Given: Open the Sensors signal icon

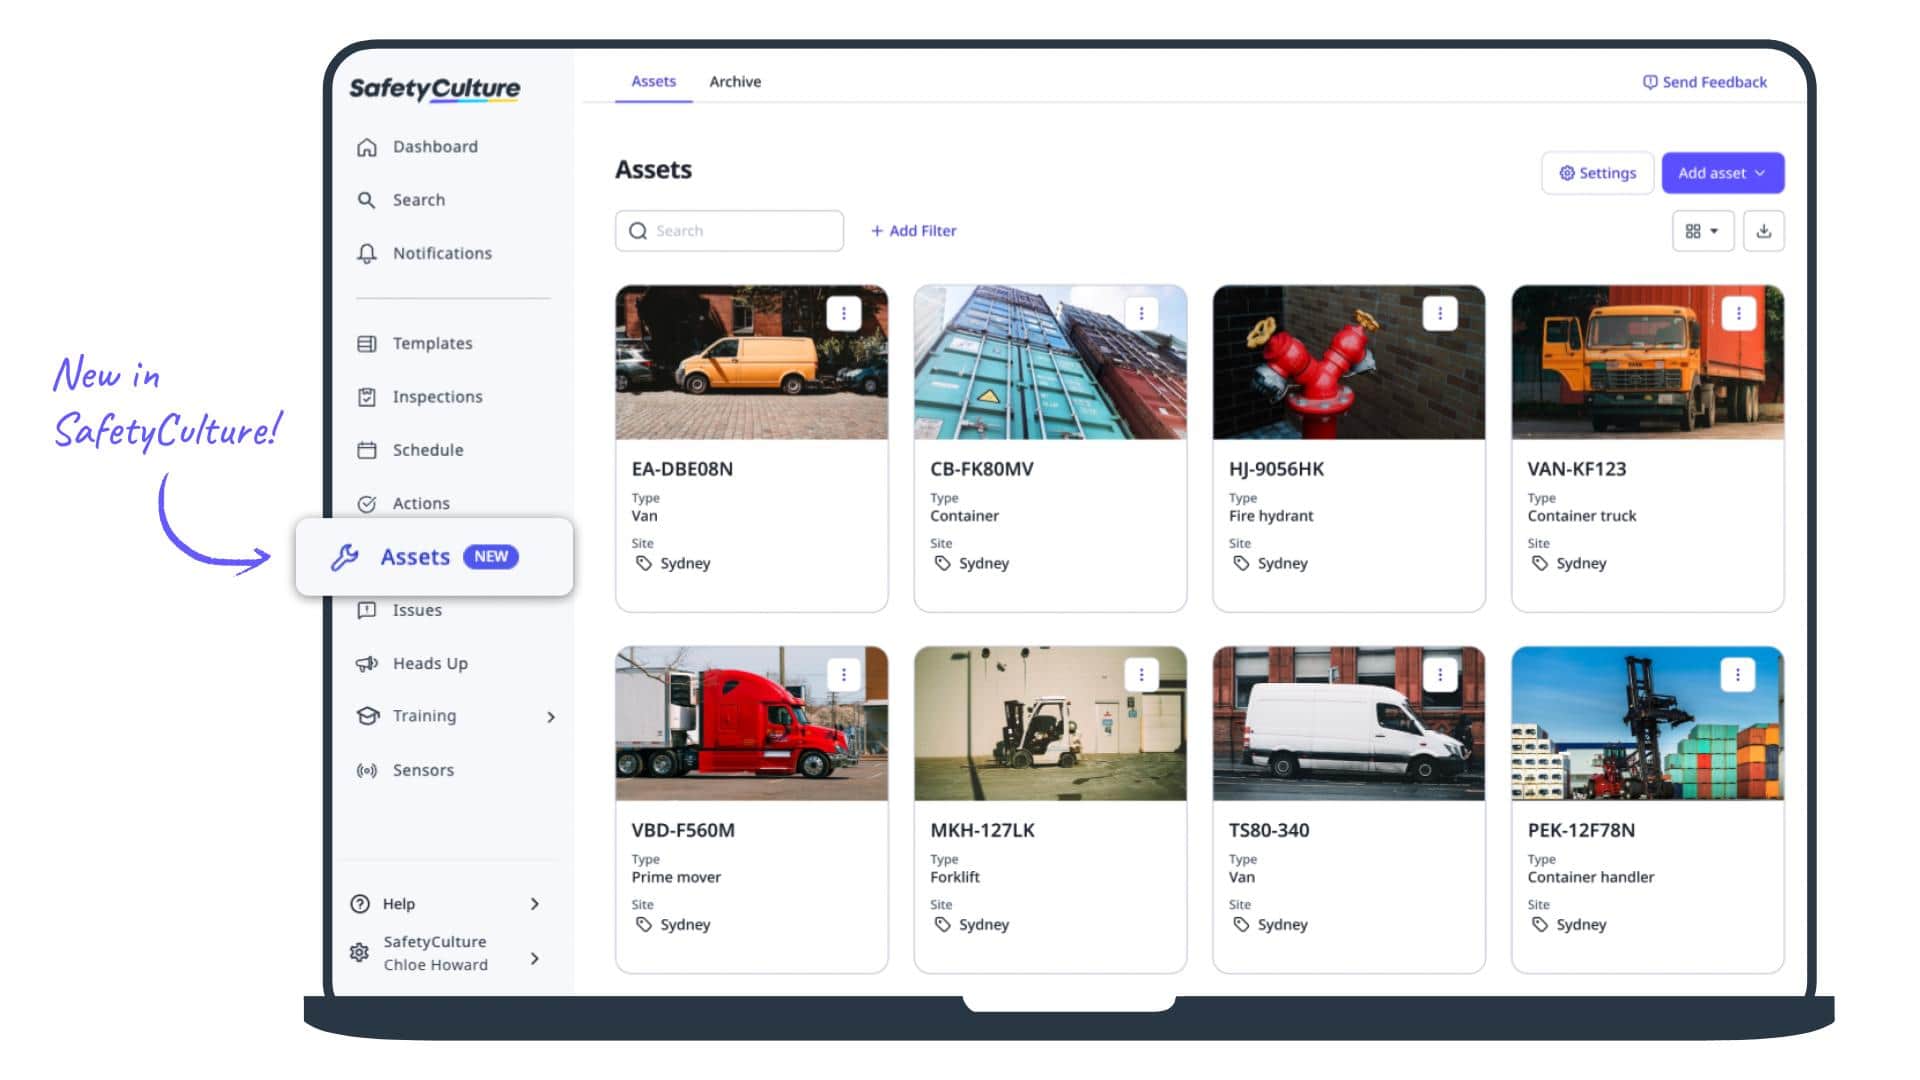Looking at the screenshot, I should click(367, 770).
